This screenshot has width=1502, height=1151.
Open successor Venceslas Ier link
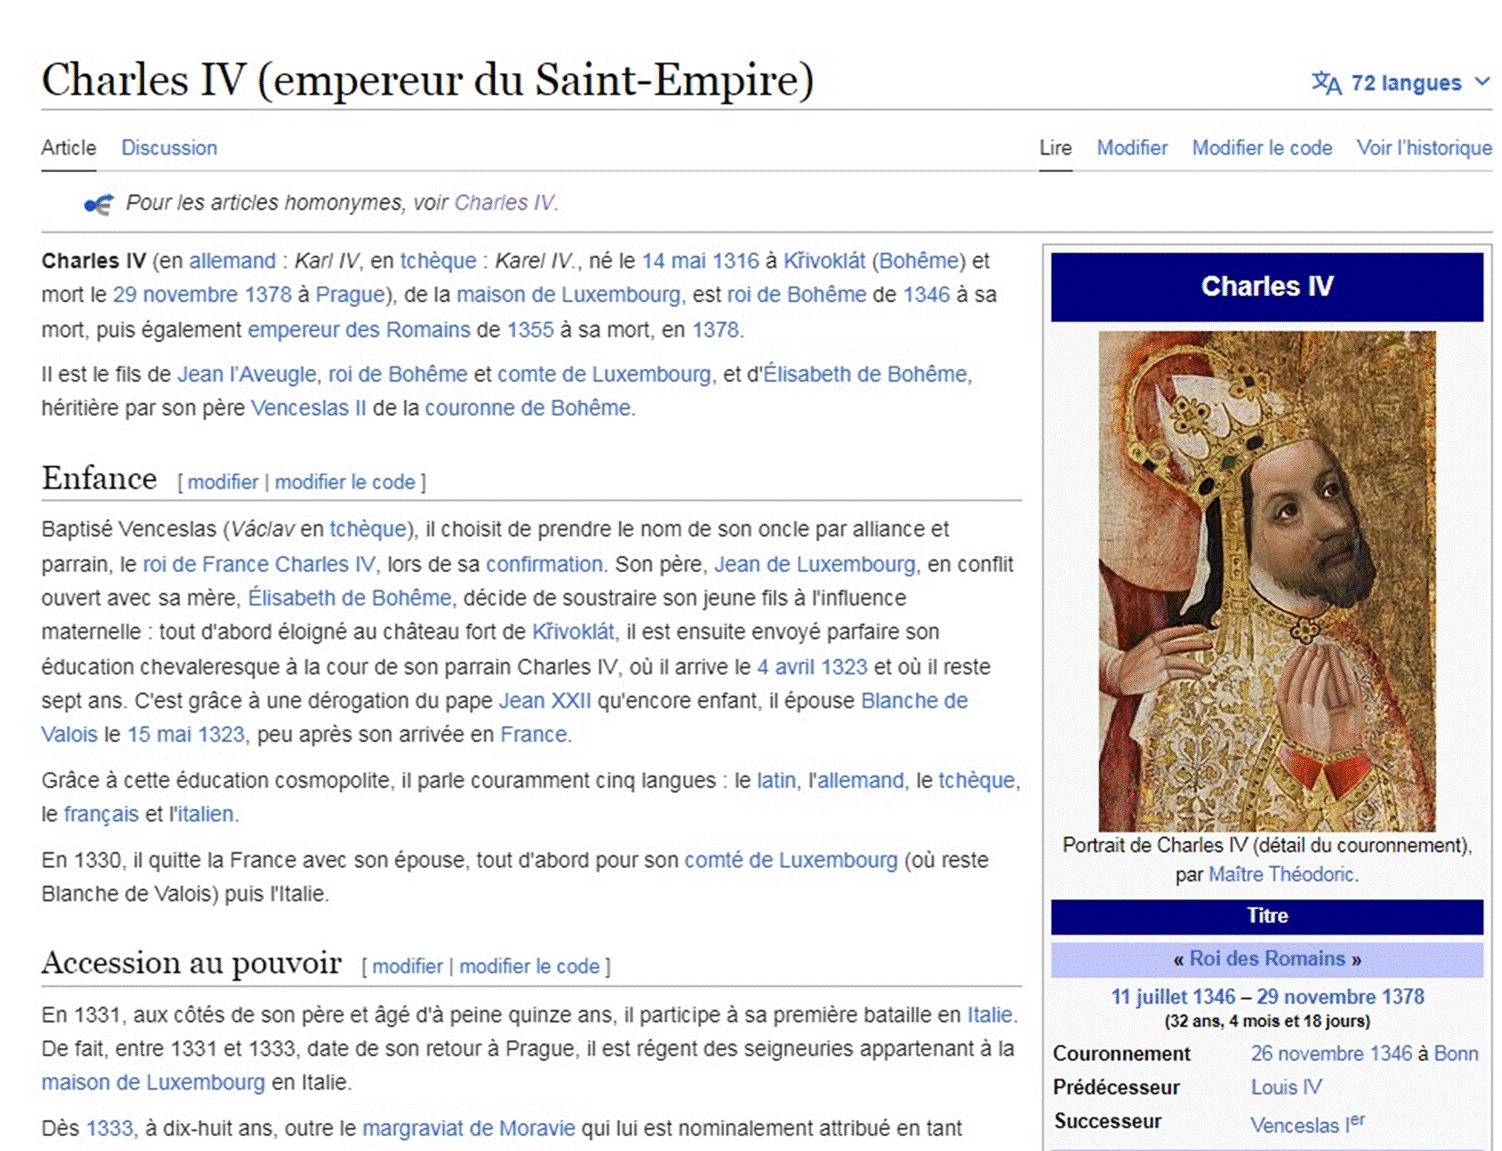click(x=1307, y=1124)
